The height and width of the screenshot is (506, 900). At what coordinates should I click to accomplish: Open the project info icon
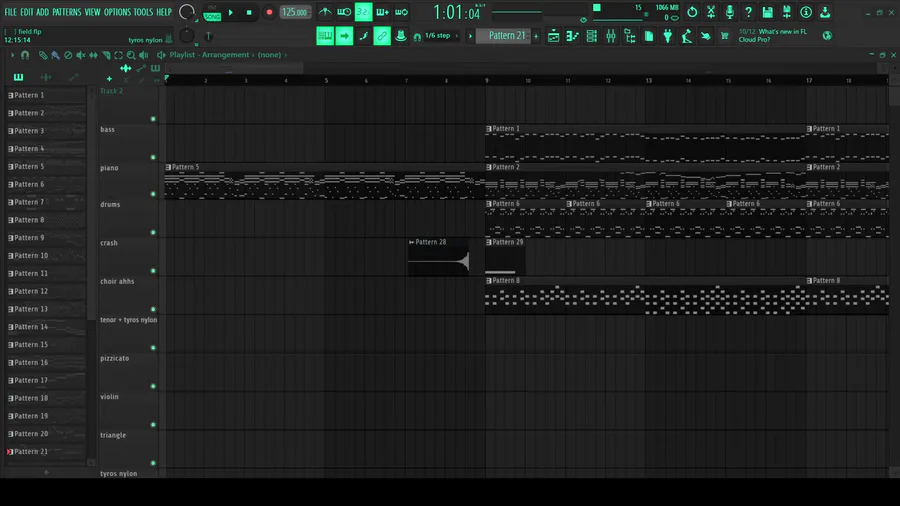806,12
